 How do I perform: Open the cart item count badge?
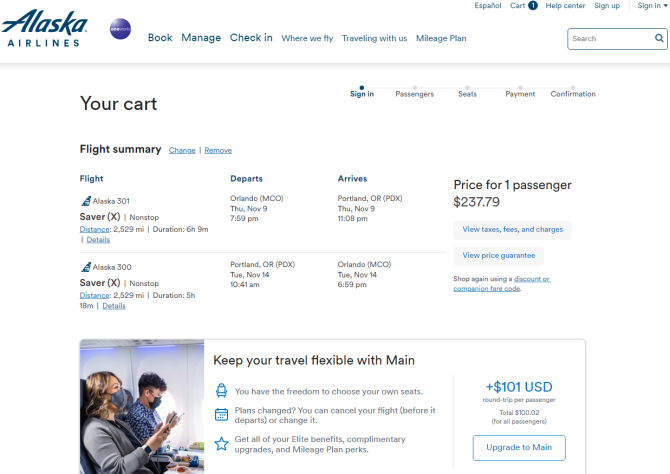(x=533, y=6)
